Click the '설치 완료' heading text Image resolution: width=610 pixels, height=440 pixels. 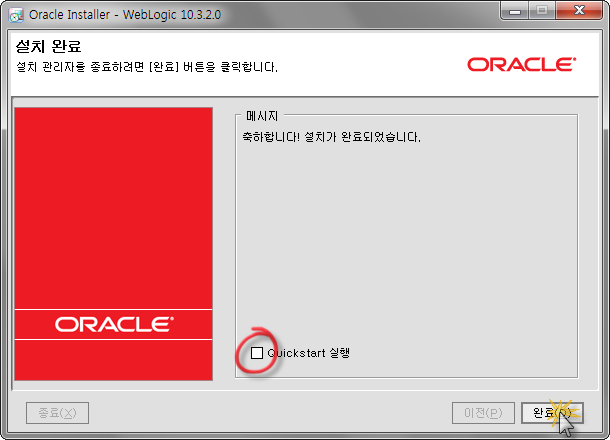pyautogui.click(x=48, y=46)
